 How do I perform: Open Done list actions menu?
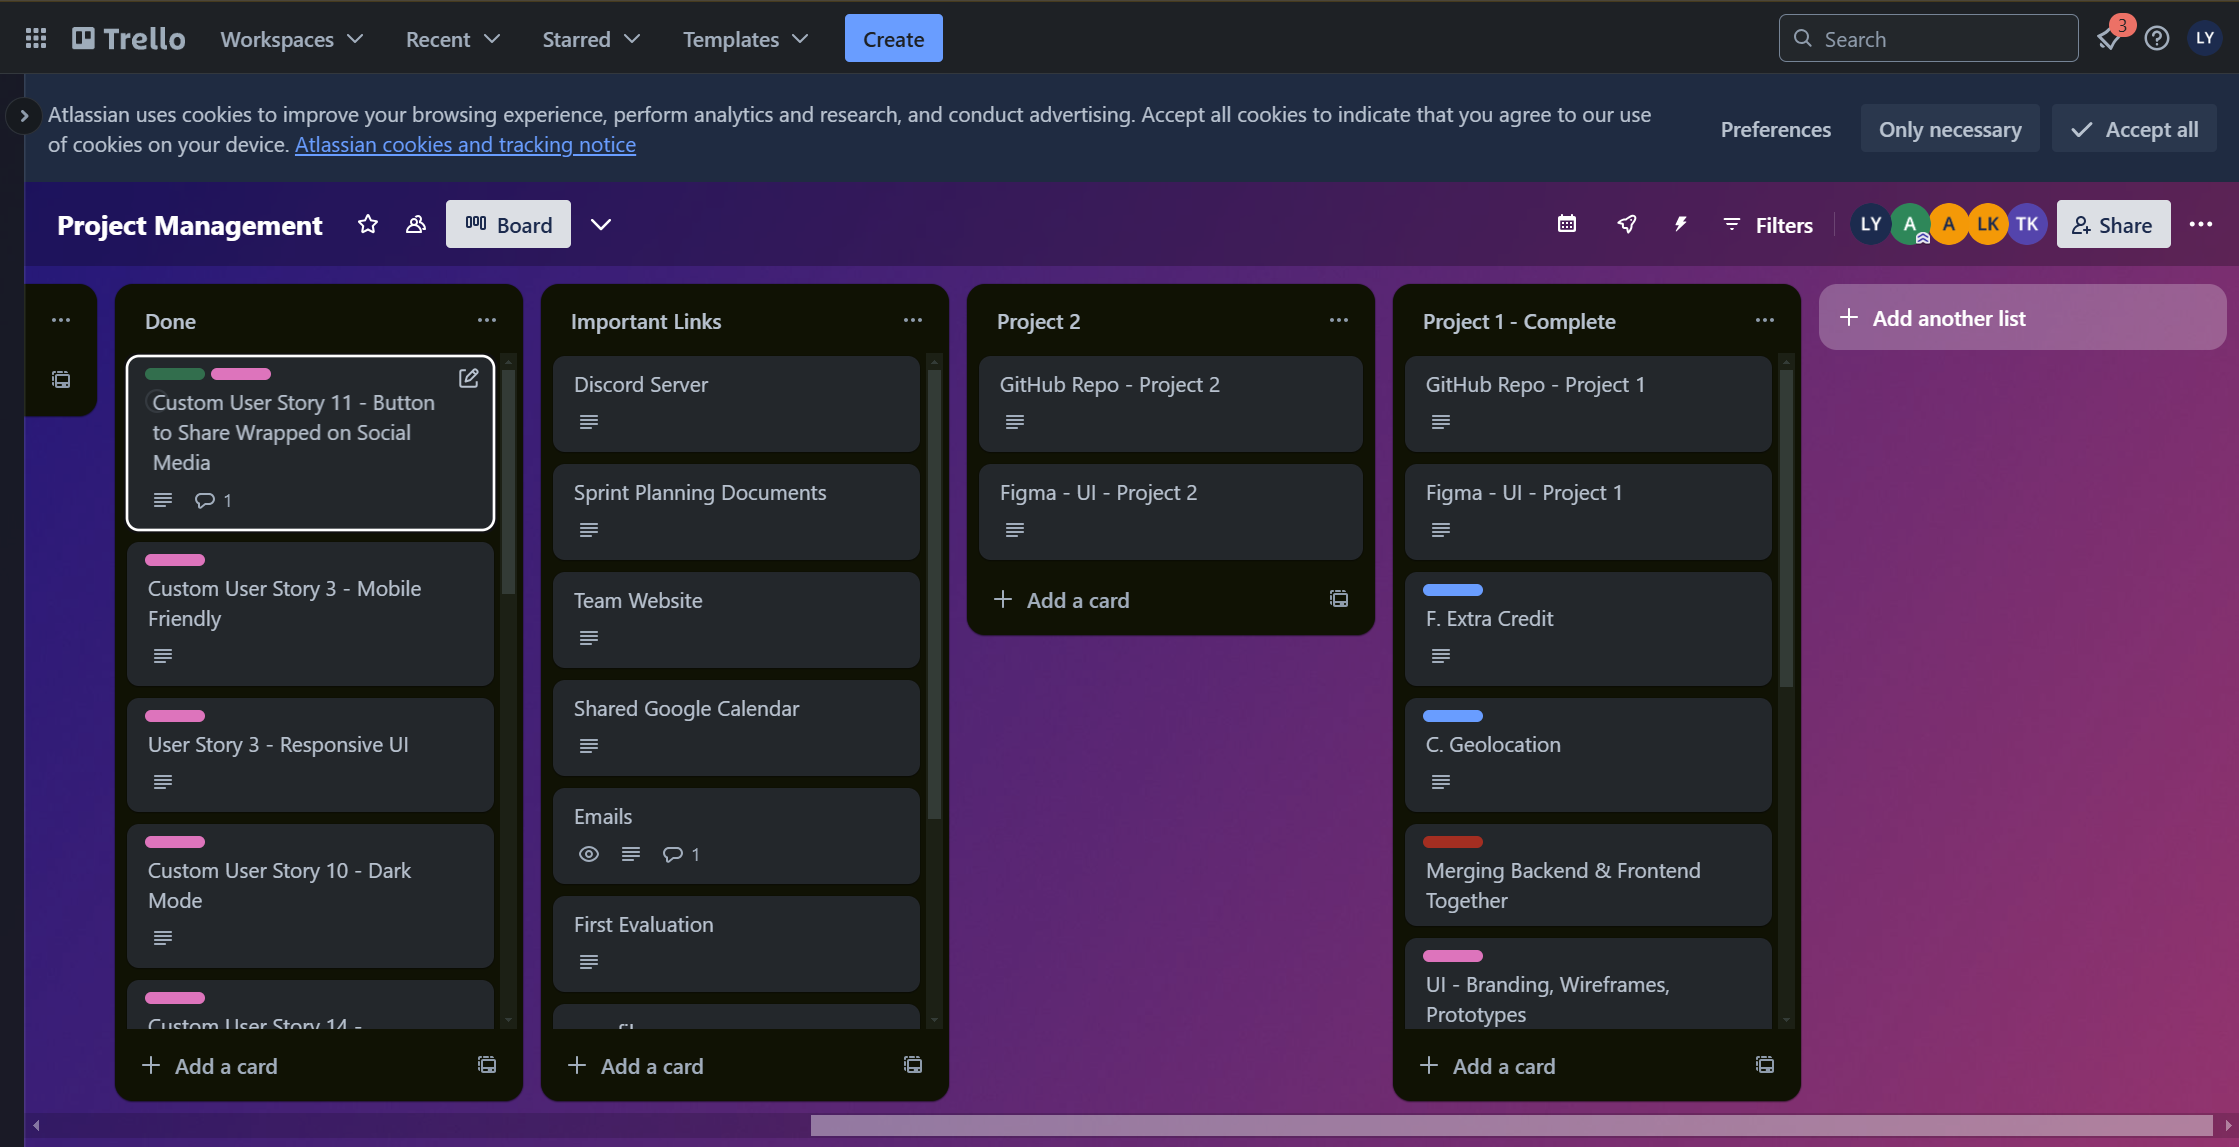coord(486,321)
